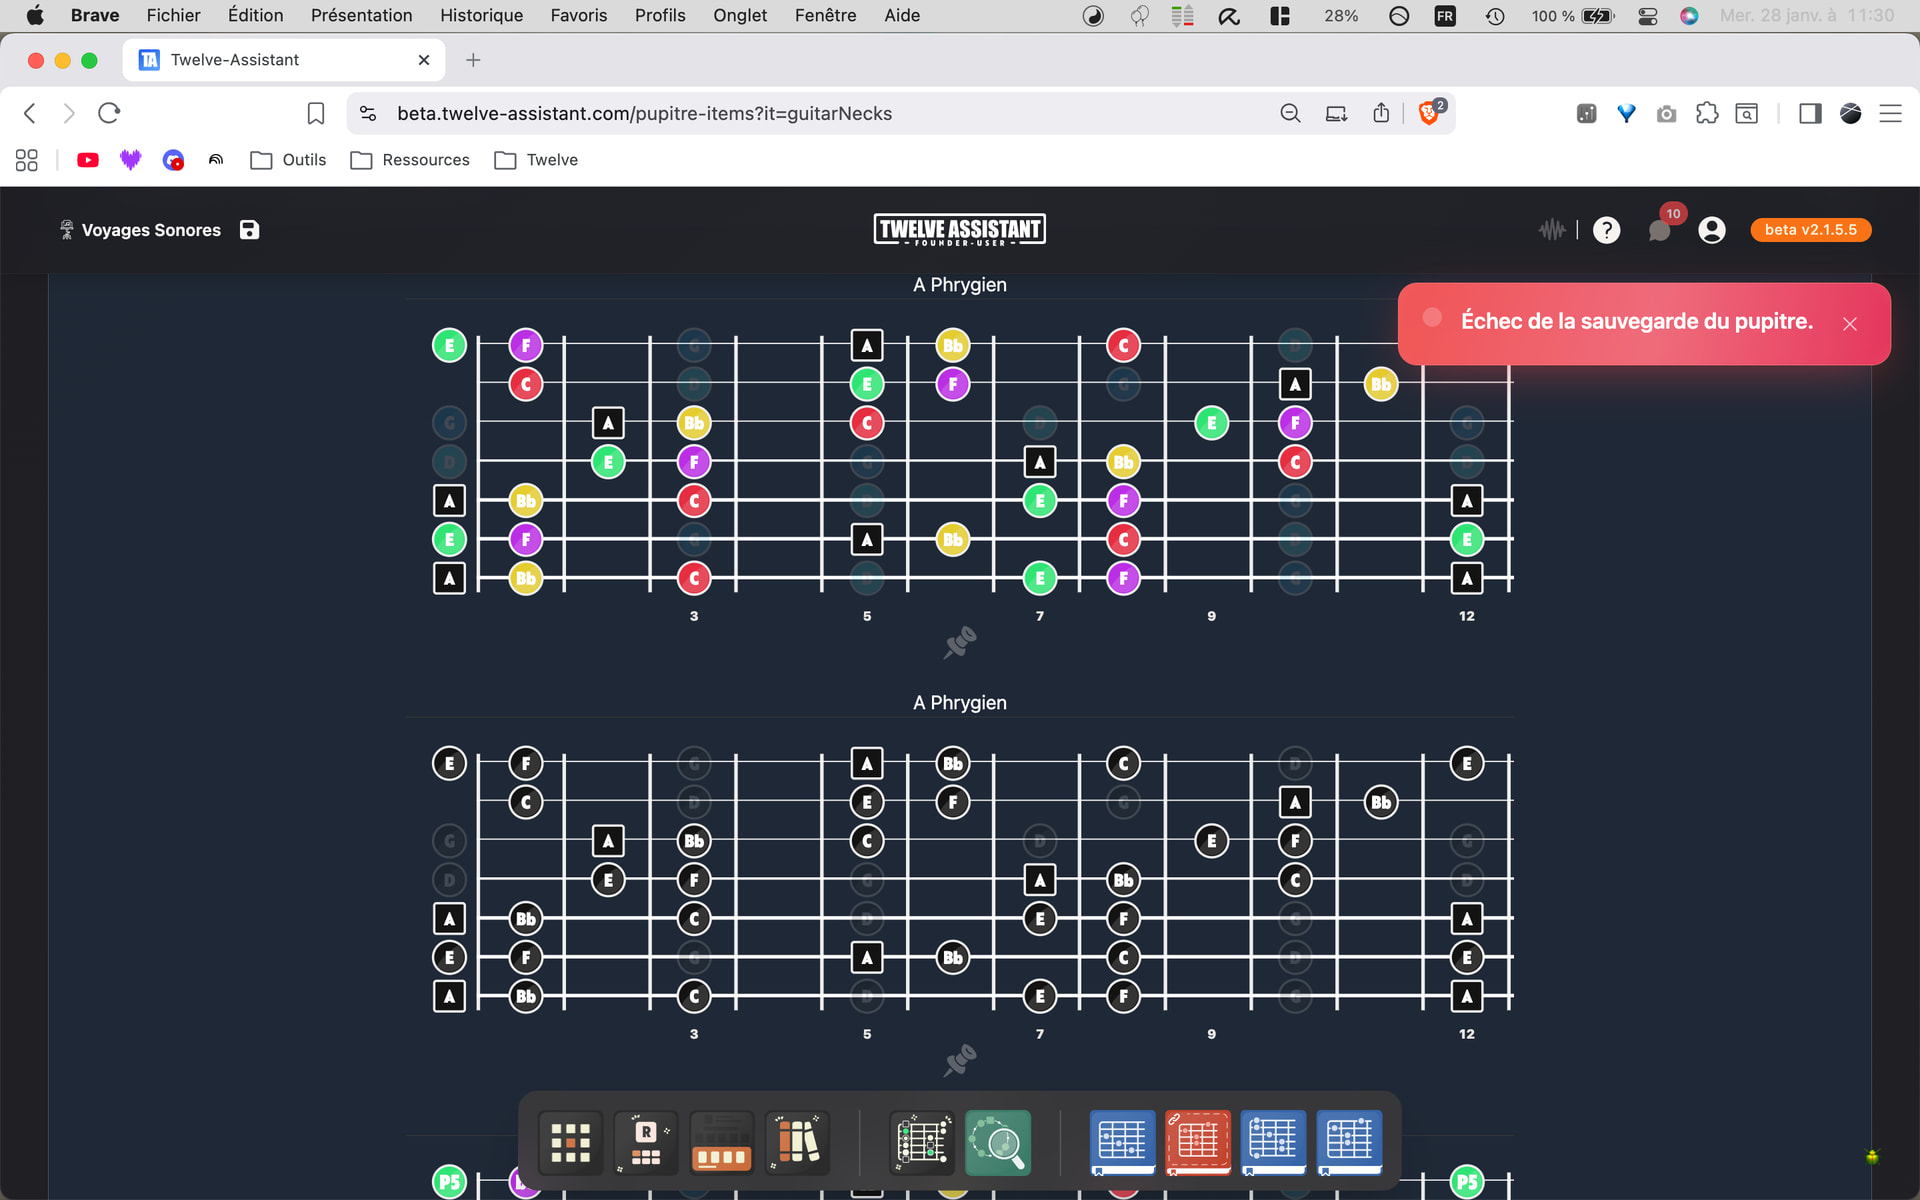Image resolution: width=1920 pixels, height=1200 pixels.
Task: Click the beta v2.1.5.5 version badge
Action: 1810,230
